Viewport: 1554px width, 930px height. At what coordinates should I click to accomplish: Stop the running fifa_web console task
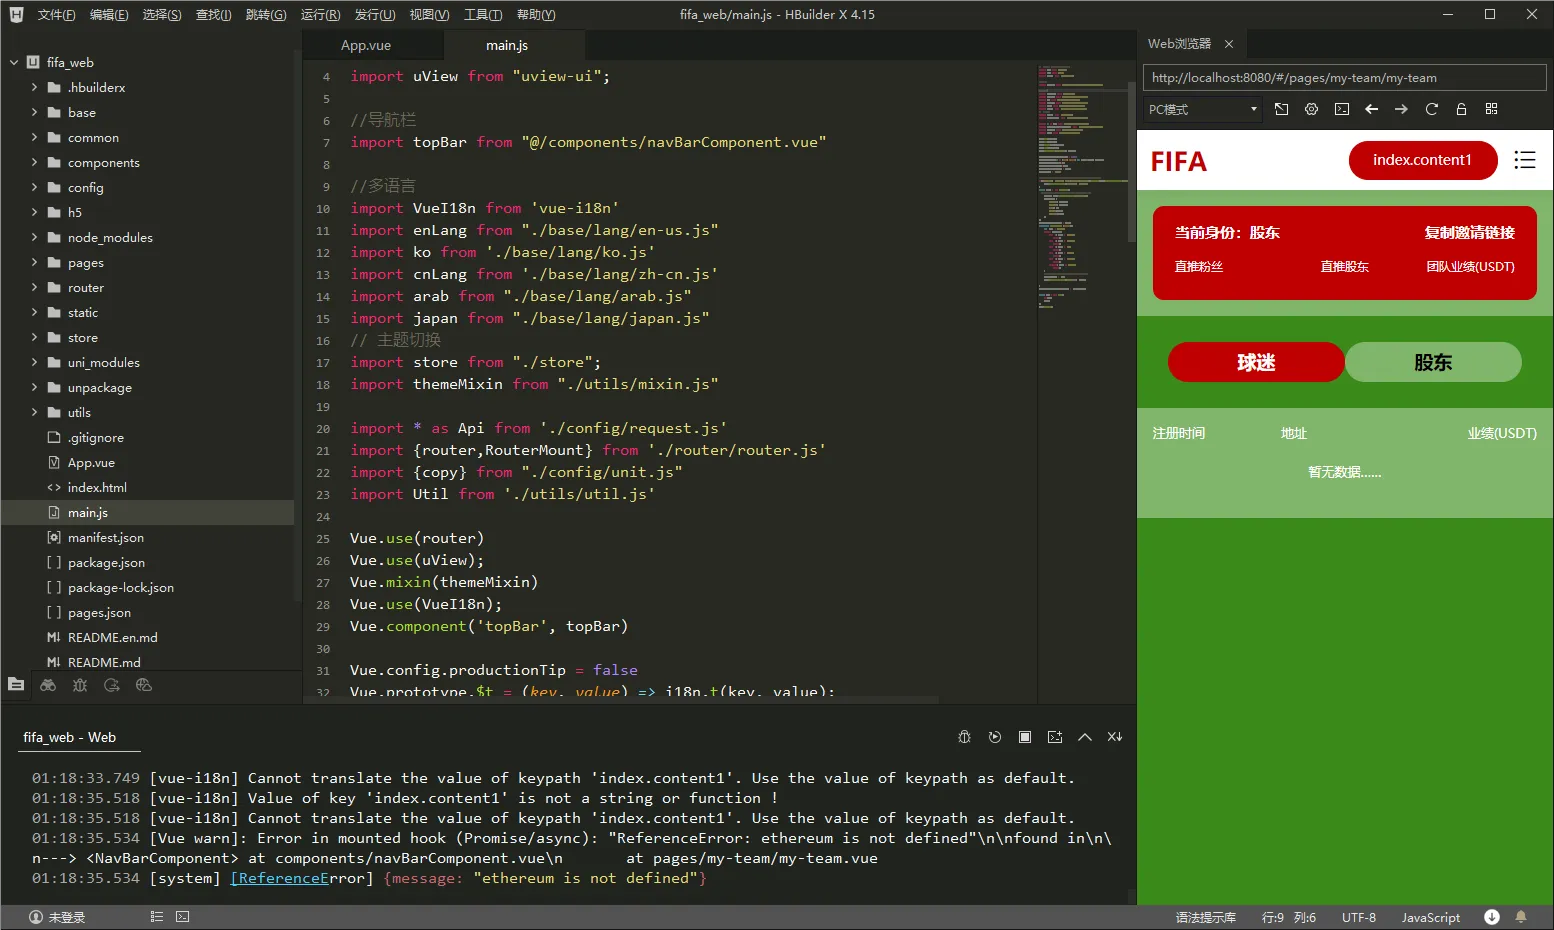pos(1024,737)
